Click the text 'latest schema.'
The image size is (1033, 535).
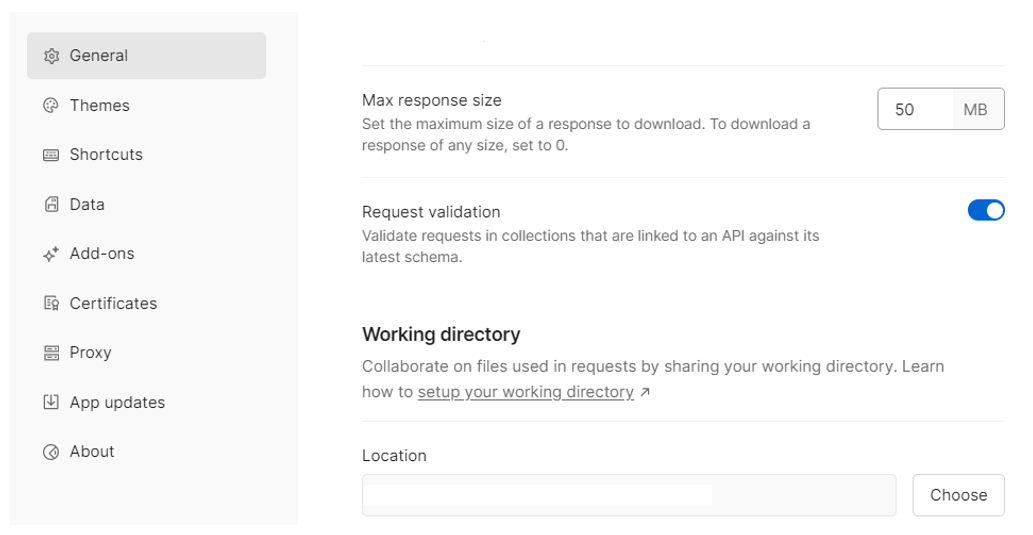412,258
